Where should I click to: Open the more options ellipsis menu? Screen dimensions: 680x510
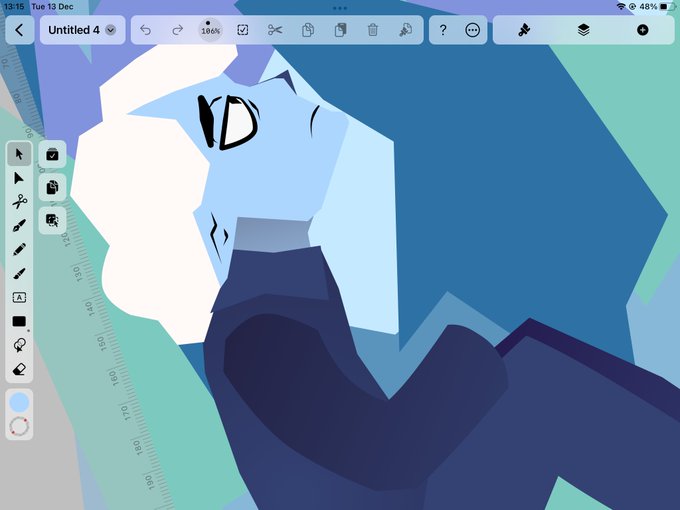pyautogui.click(x=472, y=30)
